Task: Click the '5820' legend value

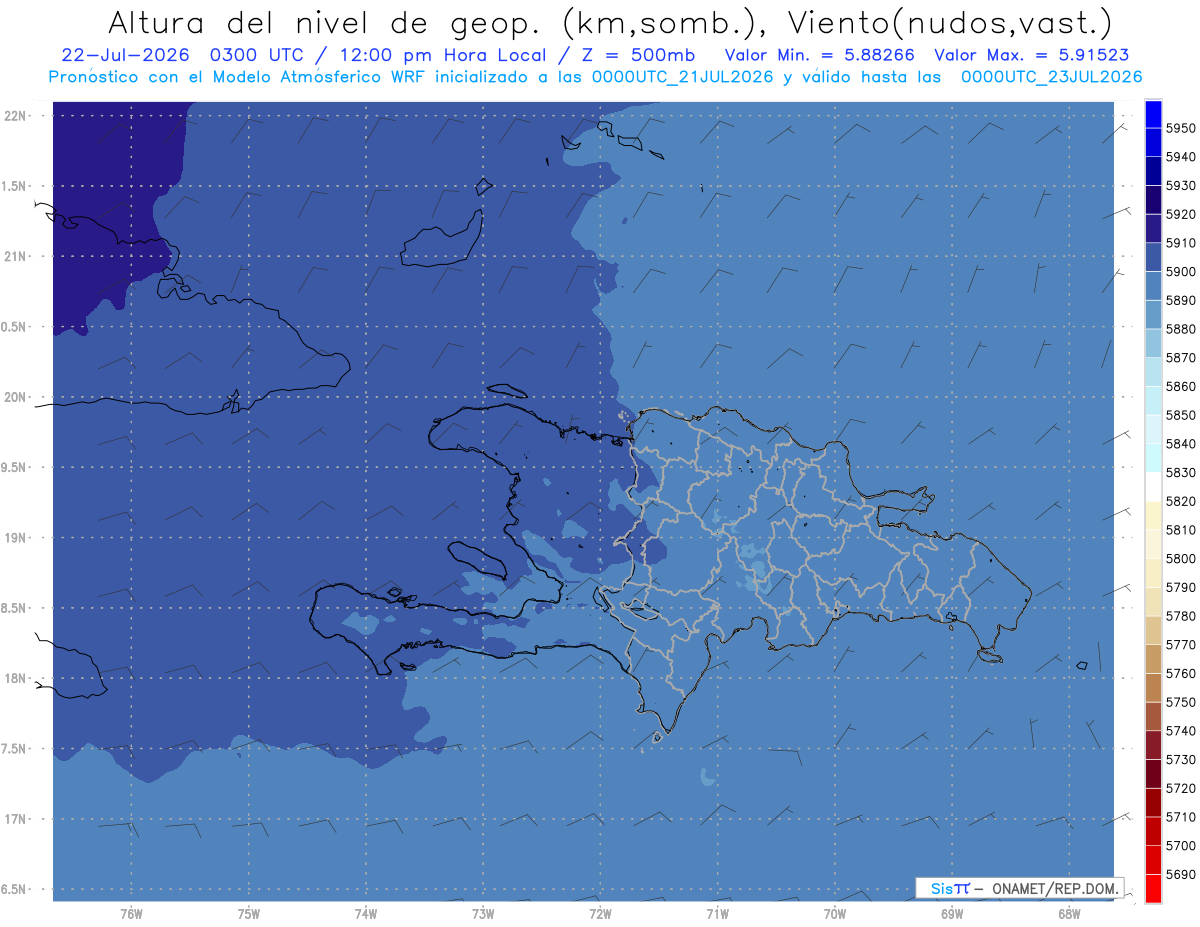Action: pyautogui.click(x=1180, y=501)
